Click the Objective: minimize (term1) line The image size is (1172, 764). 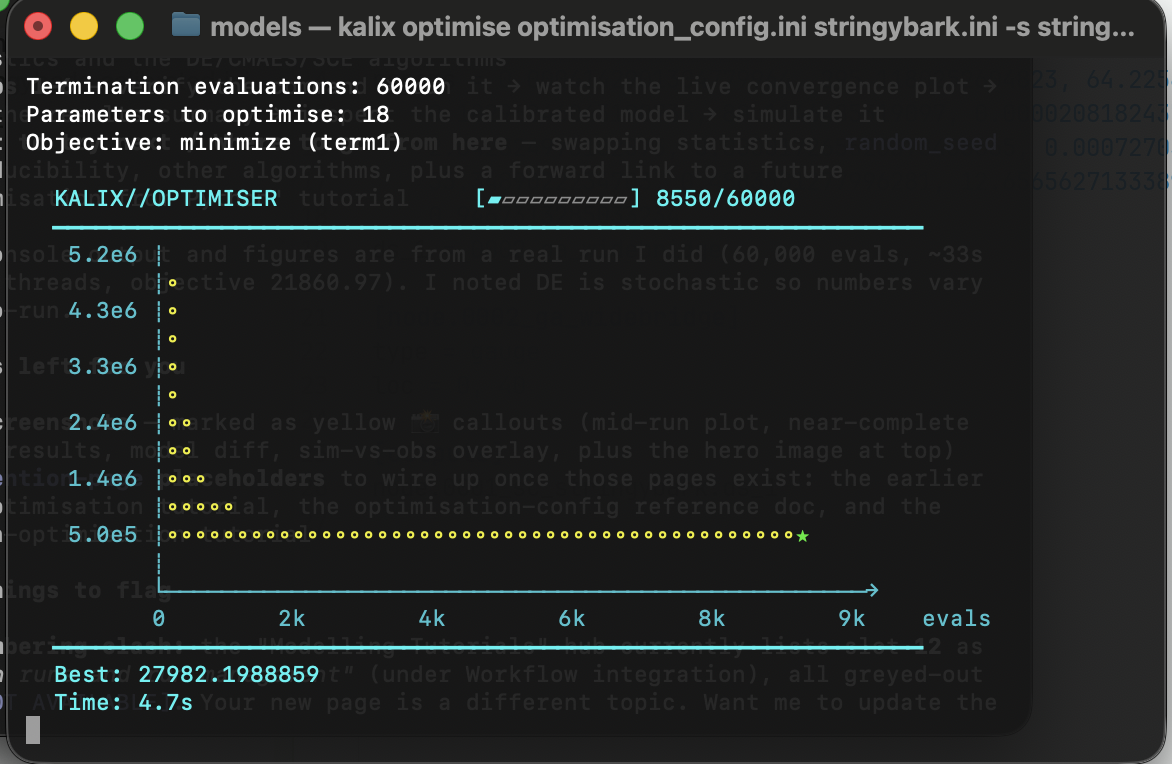[215, 142]
